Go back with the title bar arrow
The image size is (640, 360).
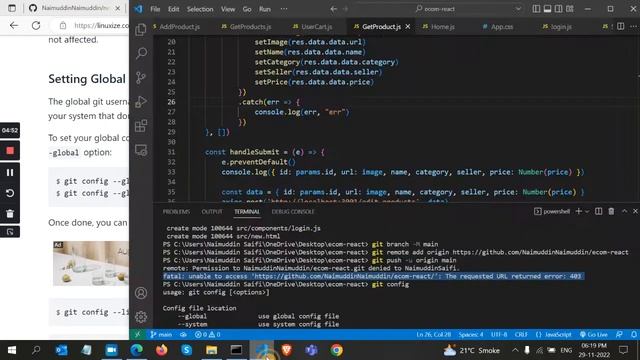click(x=333, y=9)
